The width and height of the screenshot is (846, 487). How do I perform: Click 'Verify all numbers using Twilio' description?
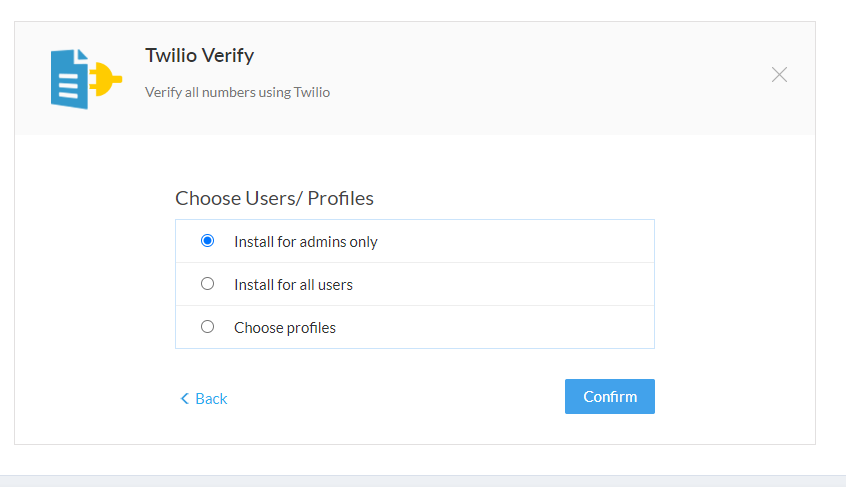click(237, 92)
